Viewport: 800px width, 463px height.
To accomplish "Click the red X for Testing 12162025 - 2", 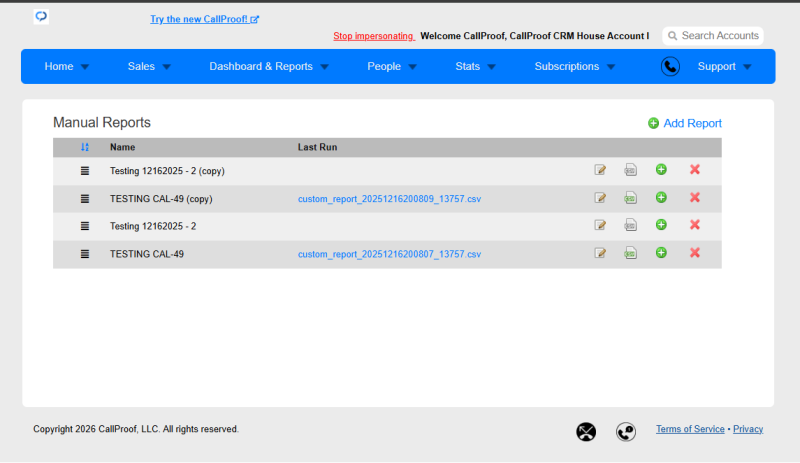I will 695,225.
